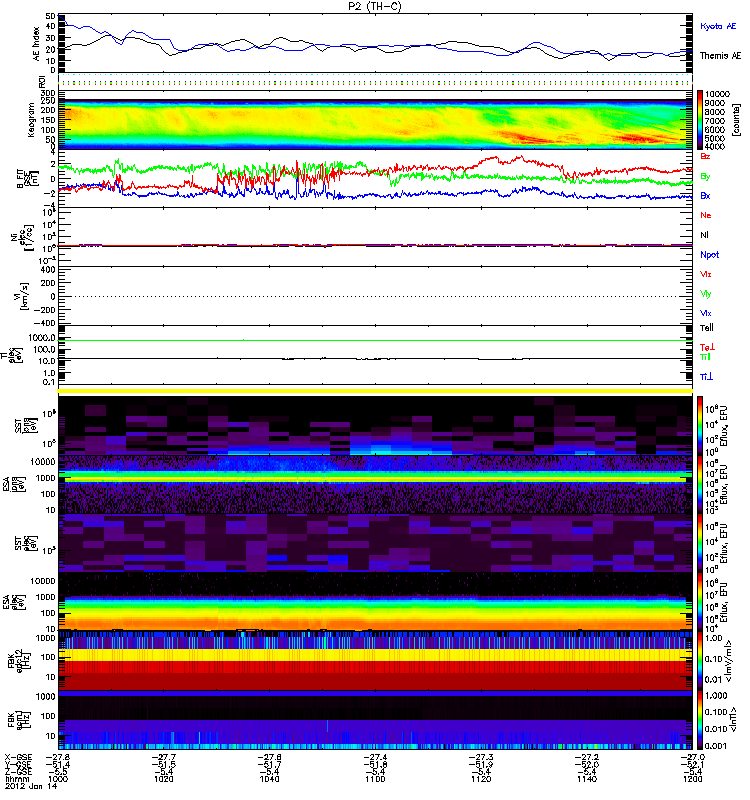
Task: Click the green 'Viy' velocity legend label
Action: (706, 294)
